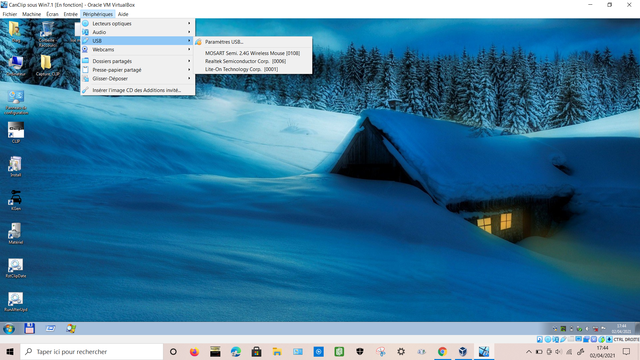Click Insérer l'image CD des Additions invité

click(138, 90)
